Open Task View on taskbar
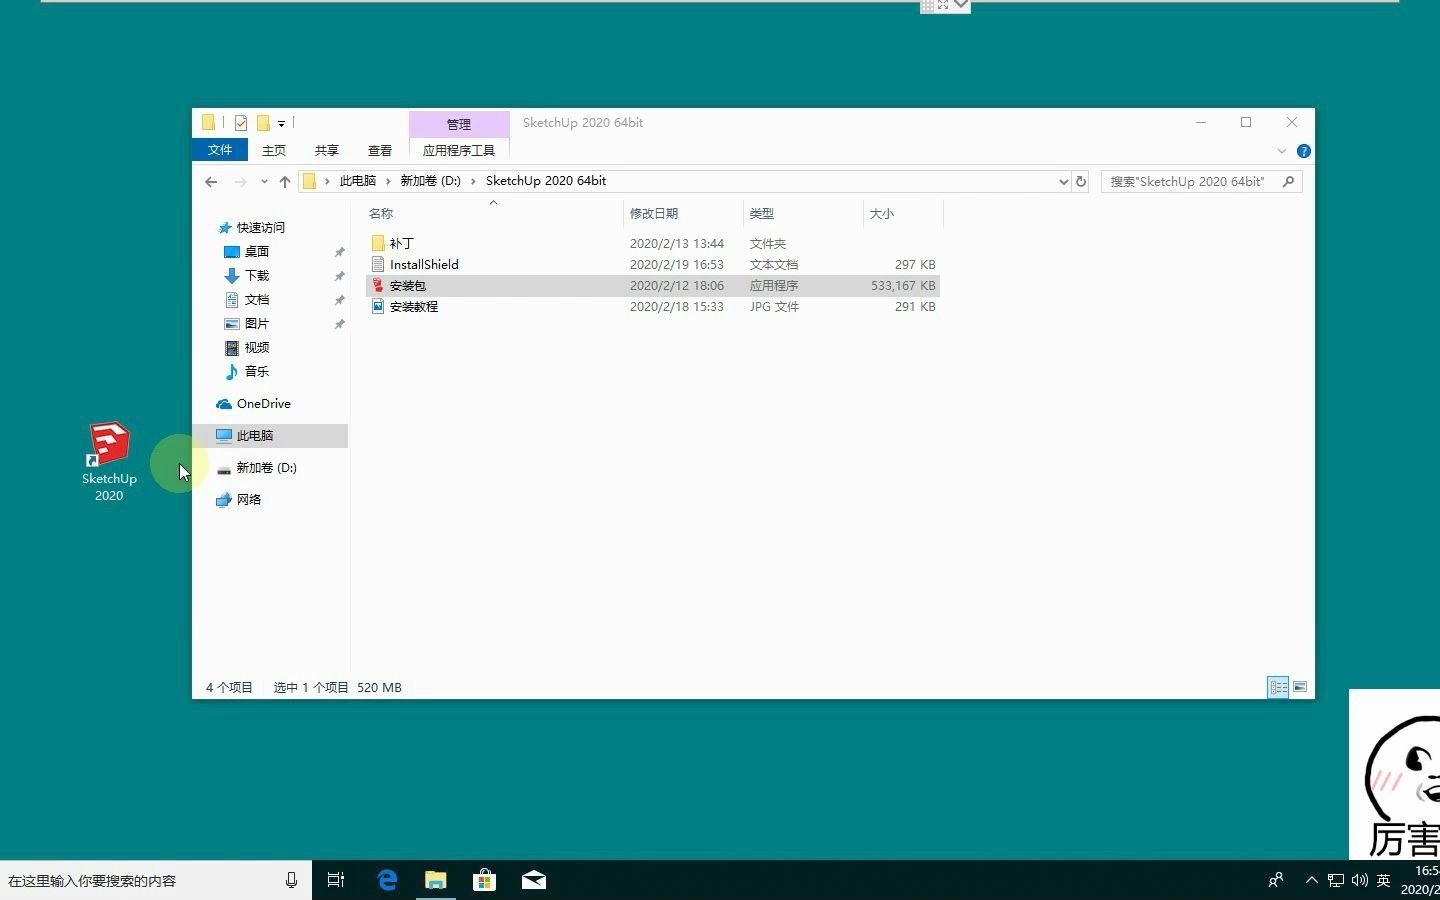 [336, 880]
